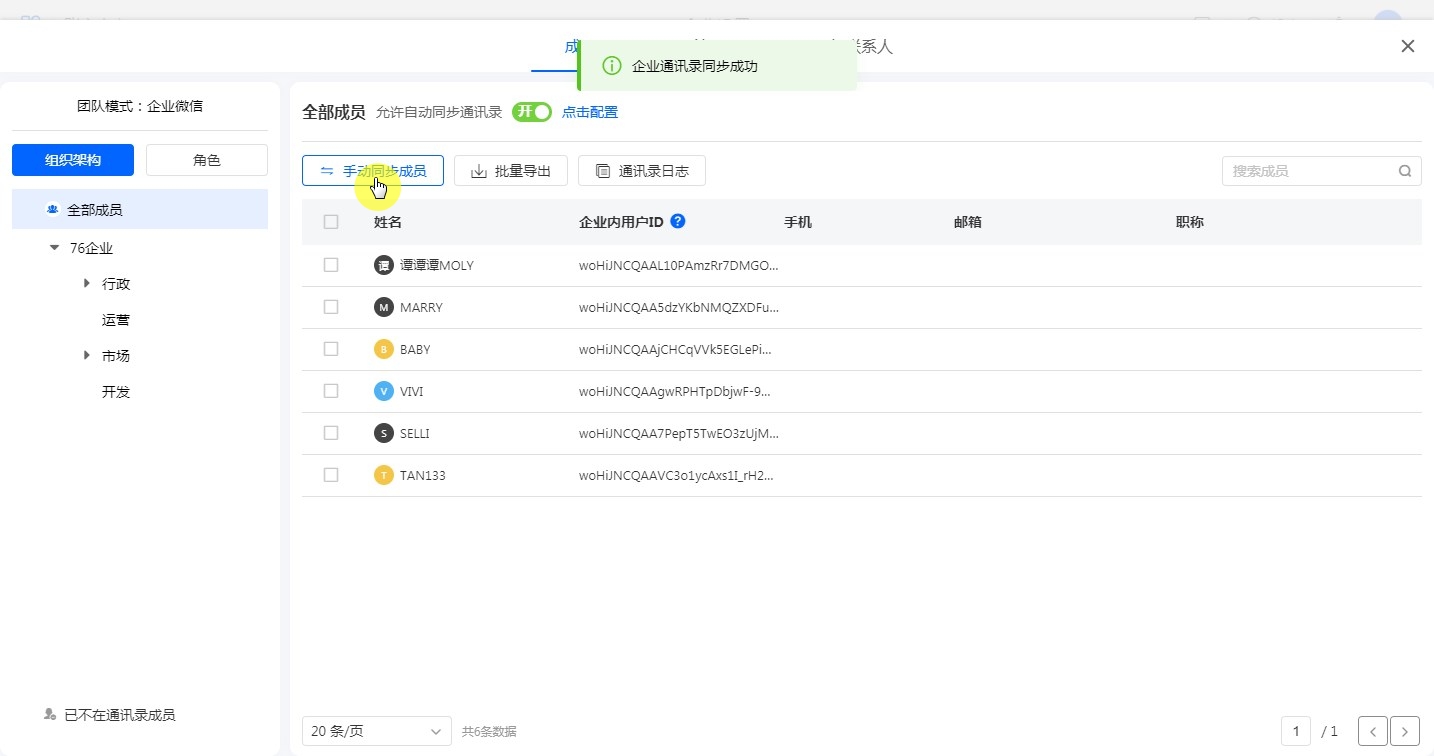
Task: Switch to the 角色 tab
Action: (207, 160)
